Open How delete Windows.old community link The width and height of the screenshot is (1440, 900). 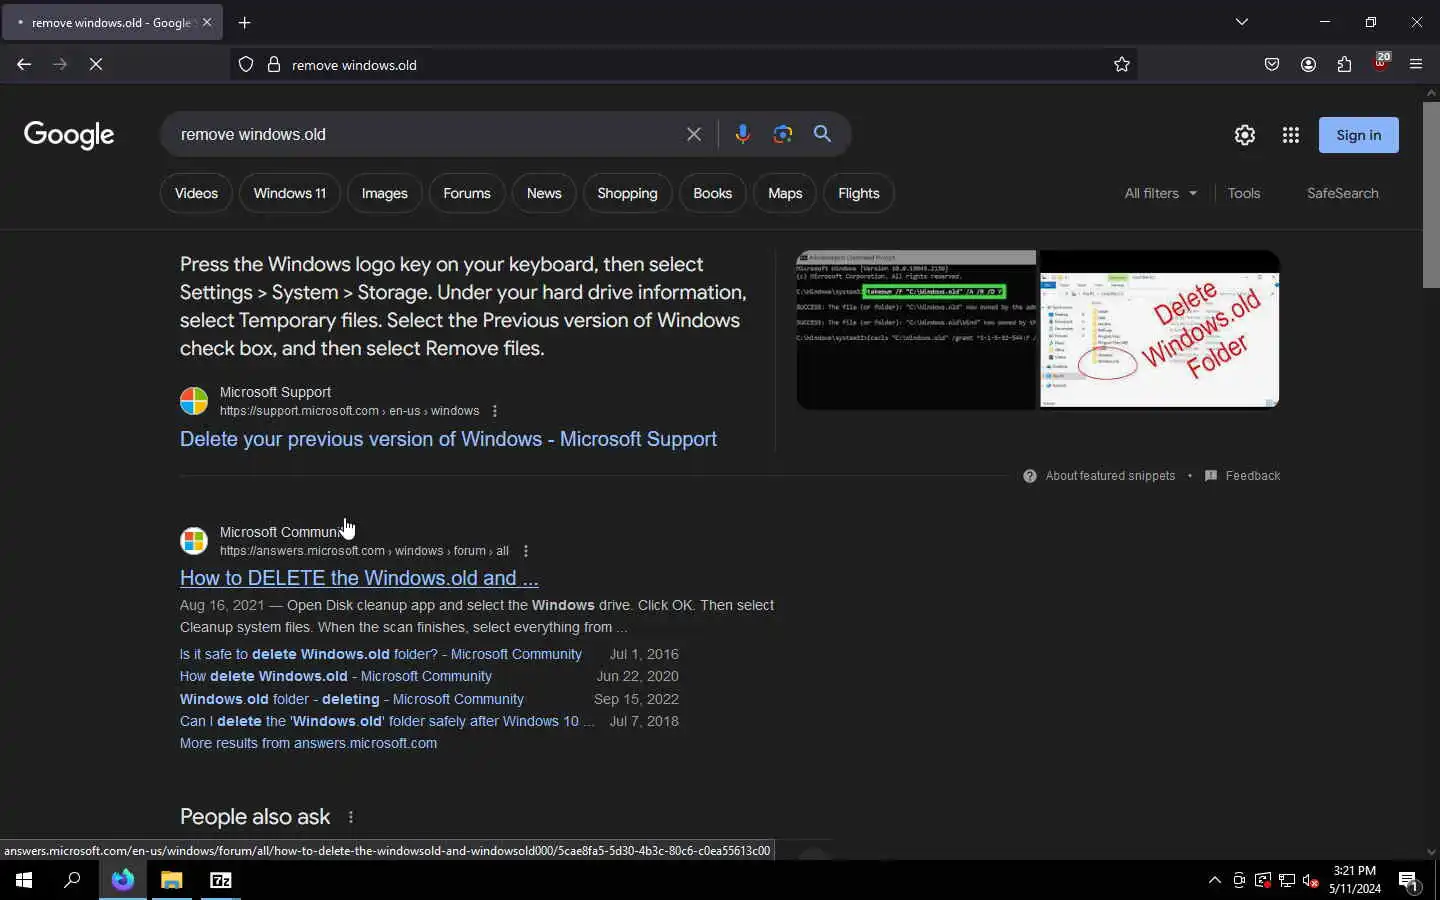(x=336, y=676)
